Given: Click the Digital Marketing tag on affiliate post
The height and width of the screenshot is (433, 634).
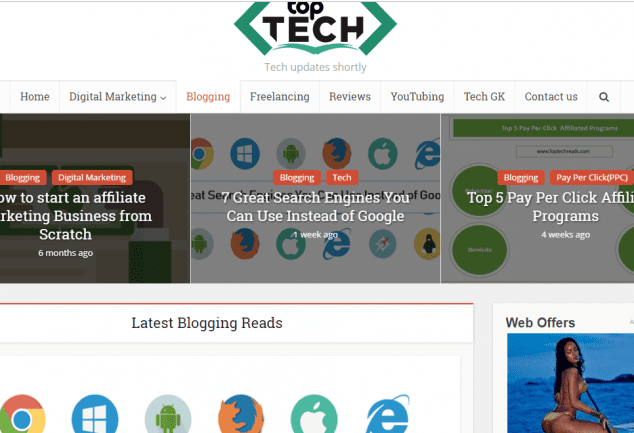Looking at the screenshot, I should (x=92, y=177).
